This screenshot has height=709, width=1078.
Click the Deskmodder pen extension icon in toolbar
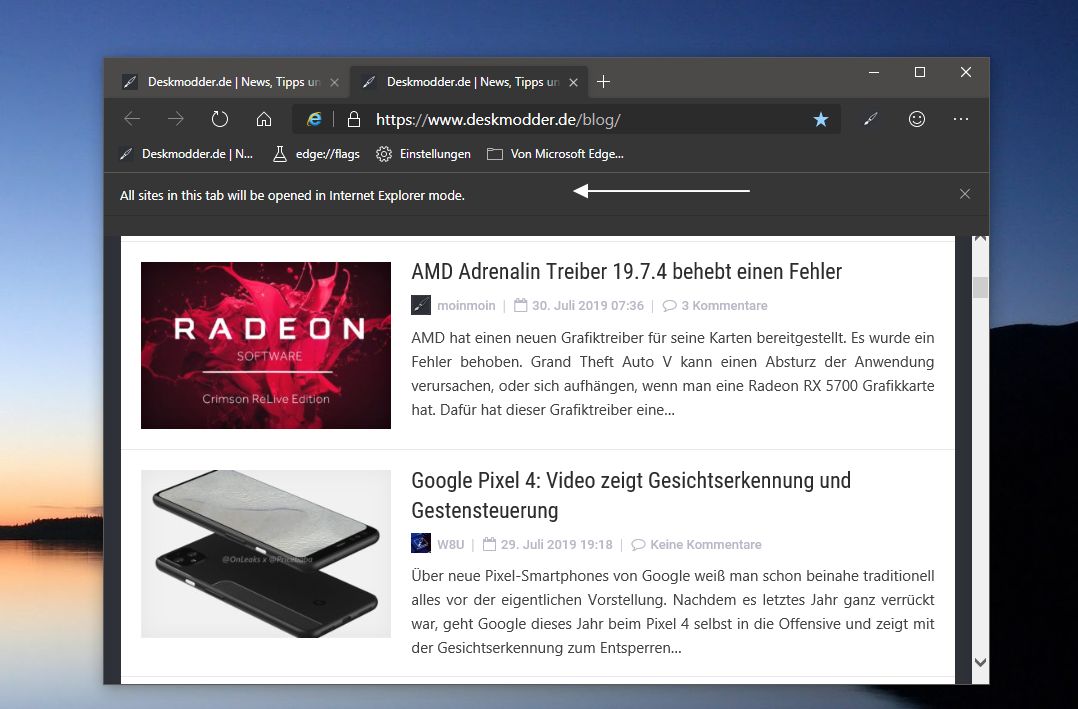coord(870,119)
